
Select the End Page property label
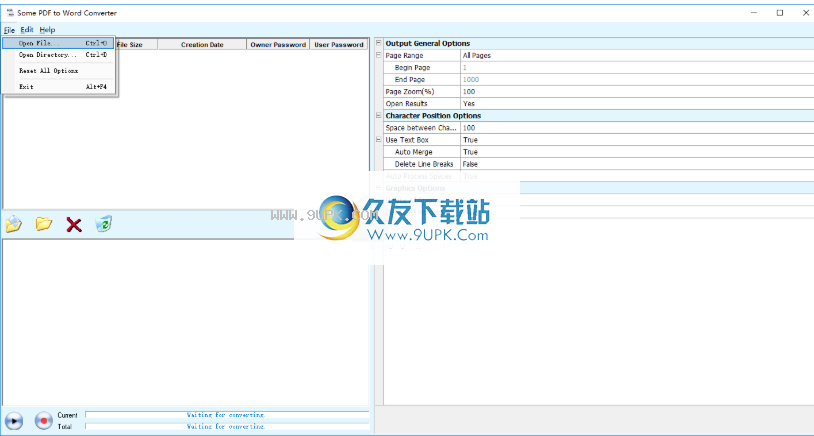click(x=410, y=79)
